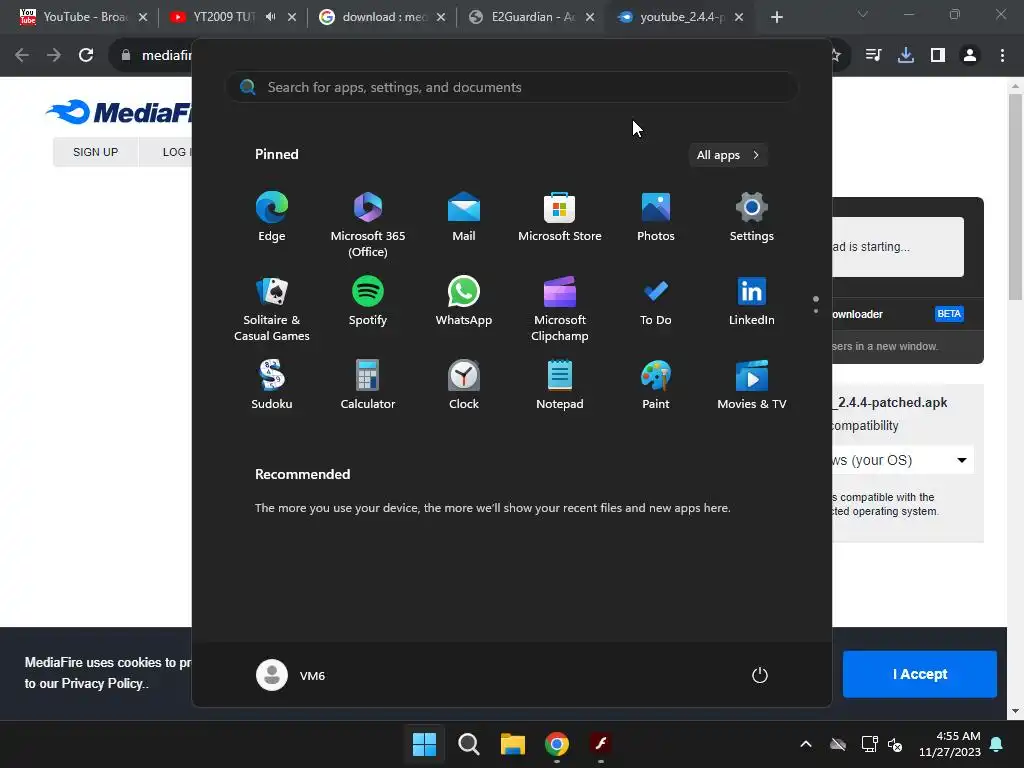Accept MediaFire cookies
This screenshot has height=768, width=1024.
pos(920,674)
